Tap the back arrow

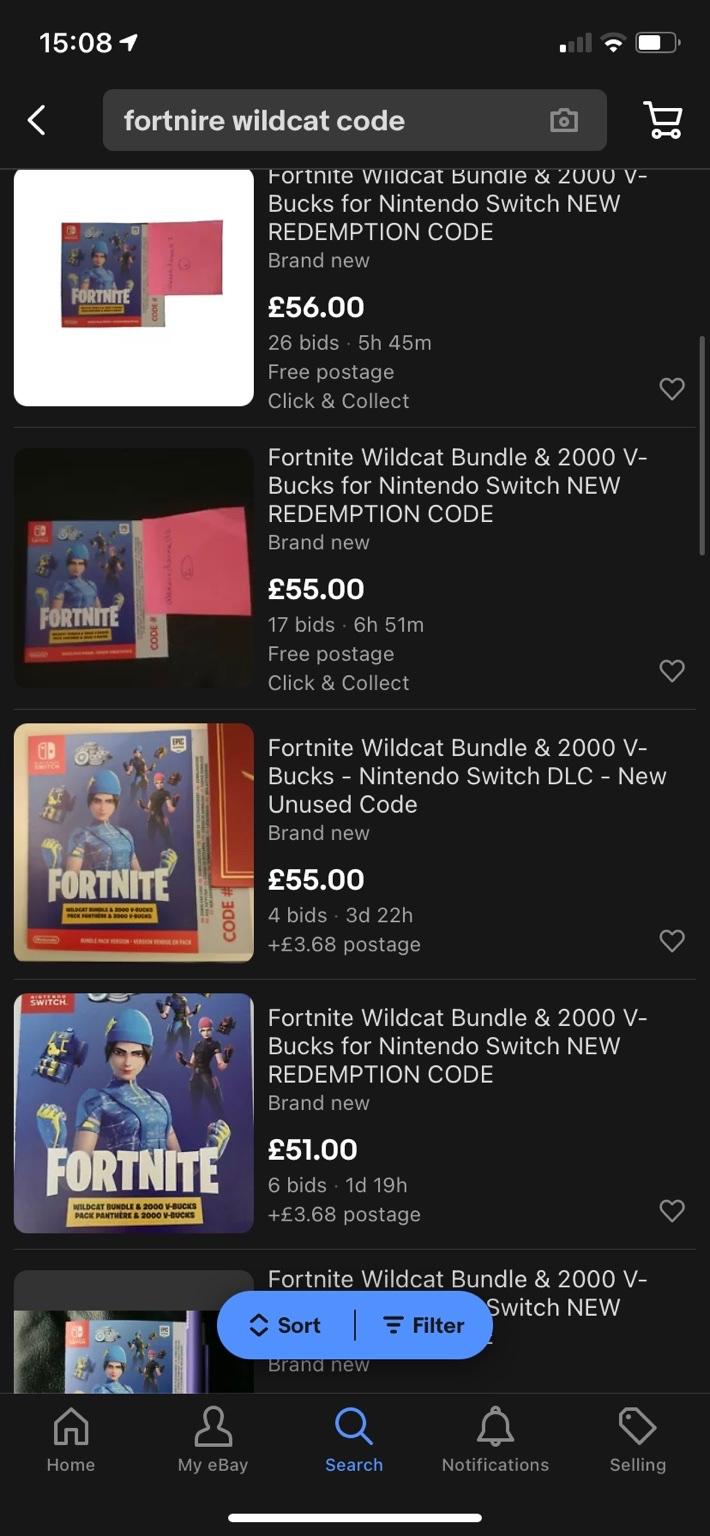36,119
